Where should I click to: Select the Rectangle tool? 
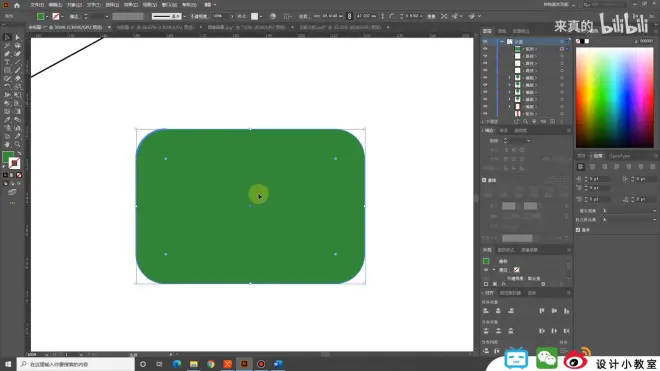point(7,70)
